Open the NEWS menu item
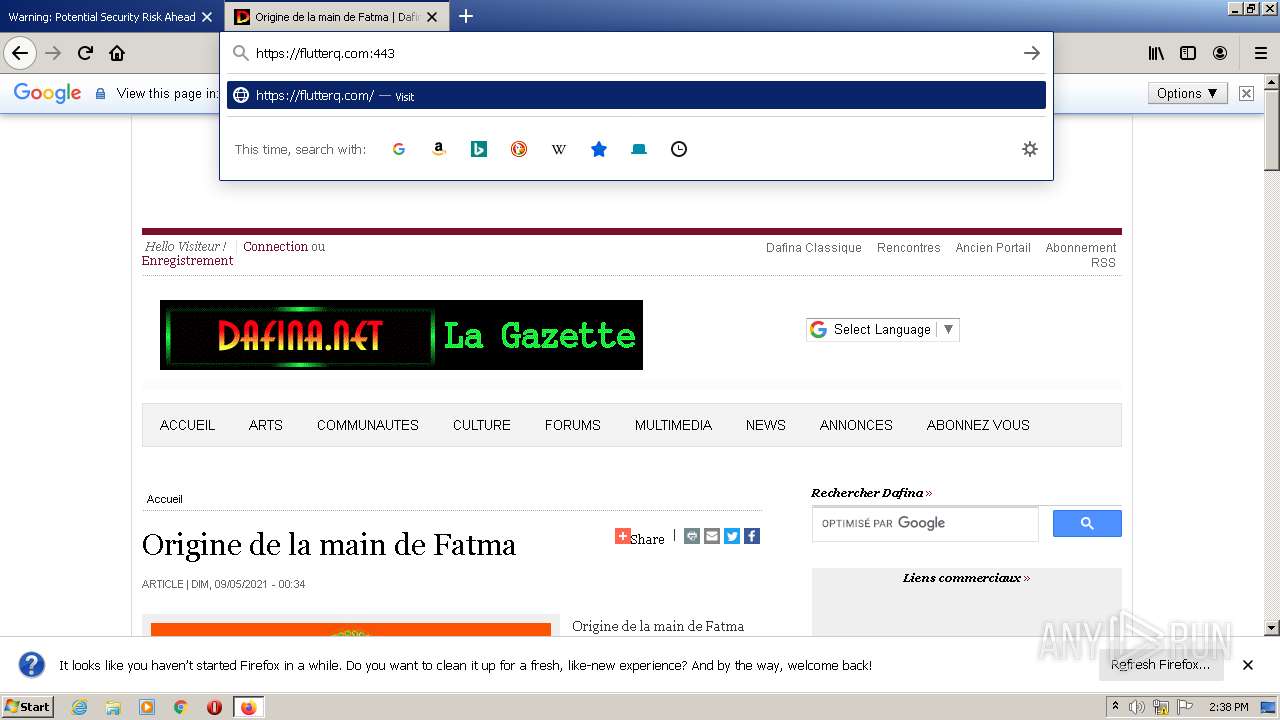 (766, 425)
